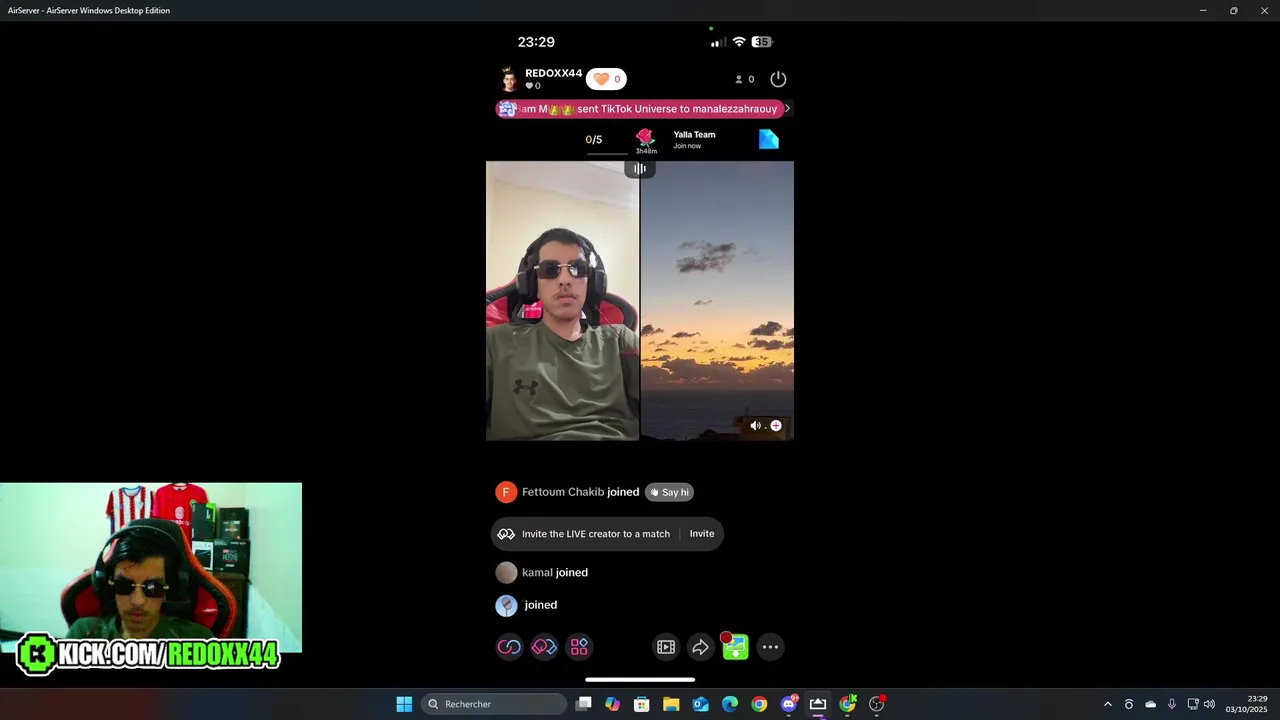Open Outlook from the taskbar
Viewport: 1280px width, 720px height.
701,704
